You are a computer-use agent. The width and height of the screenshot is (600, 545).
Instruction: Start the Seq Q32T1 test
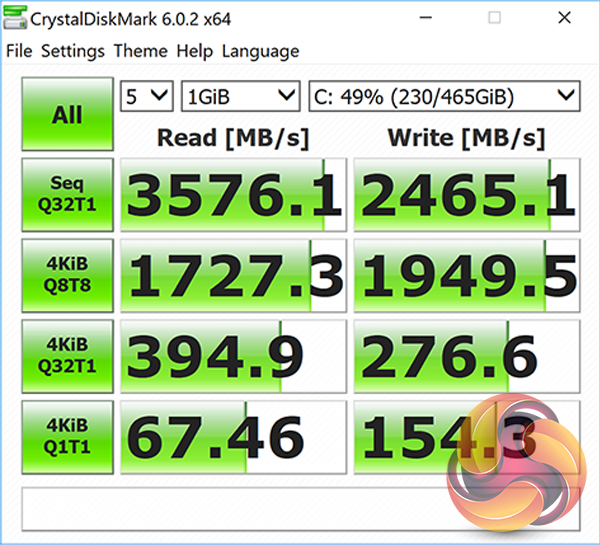67,194
